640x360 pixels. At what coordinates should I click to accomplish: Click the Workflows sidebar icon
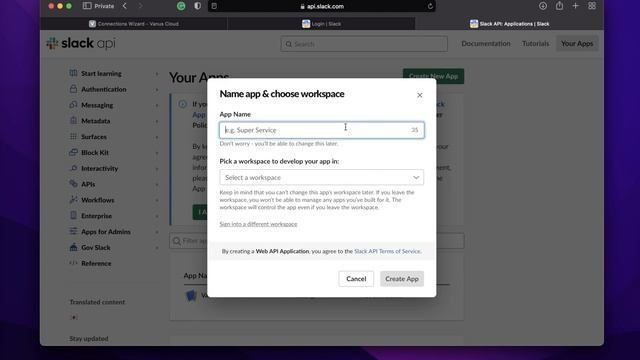[x=73, y=200]
